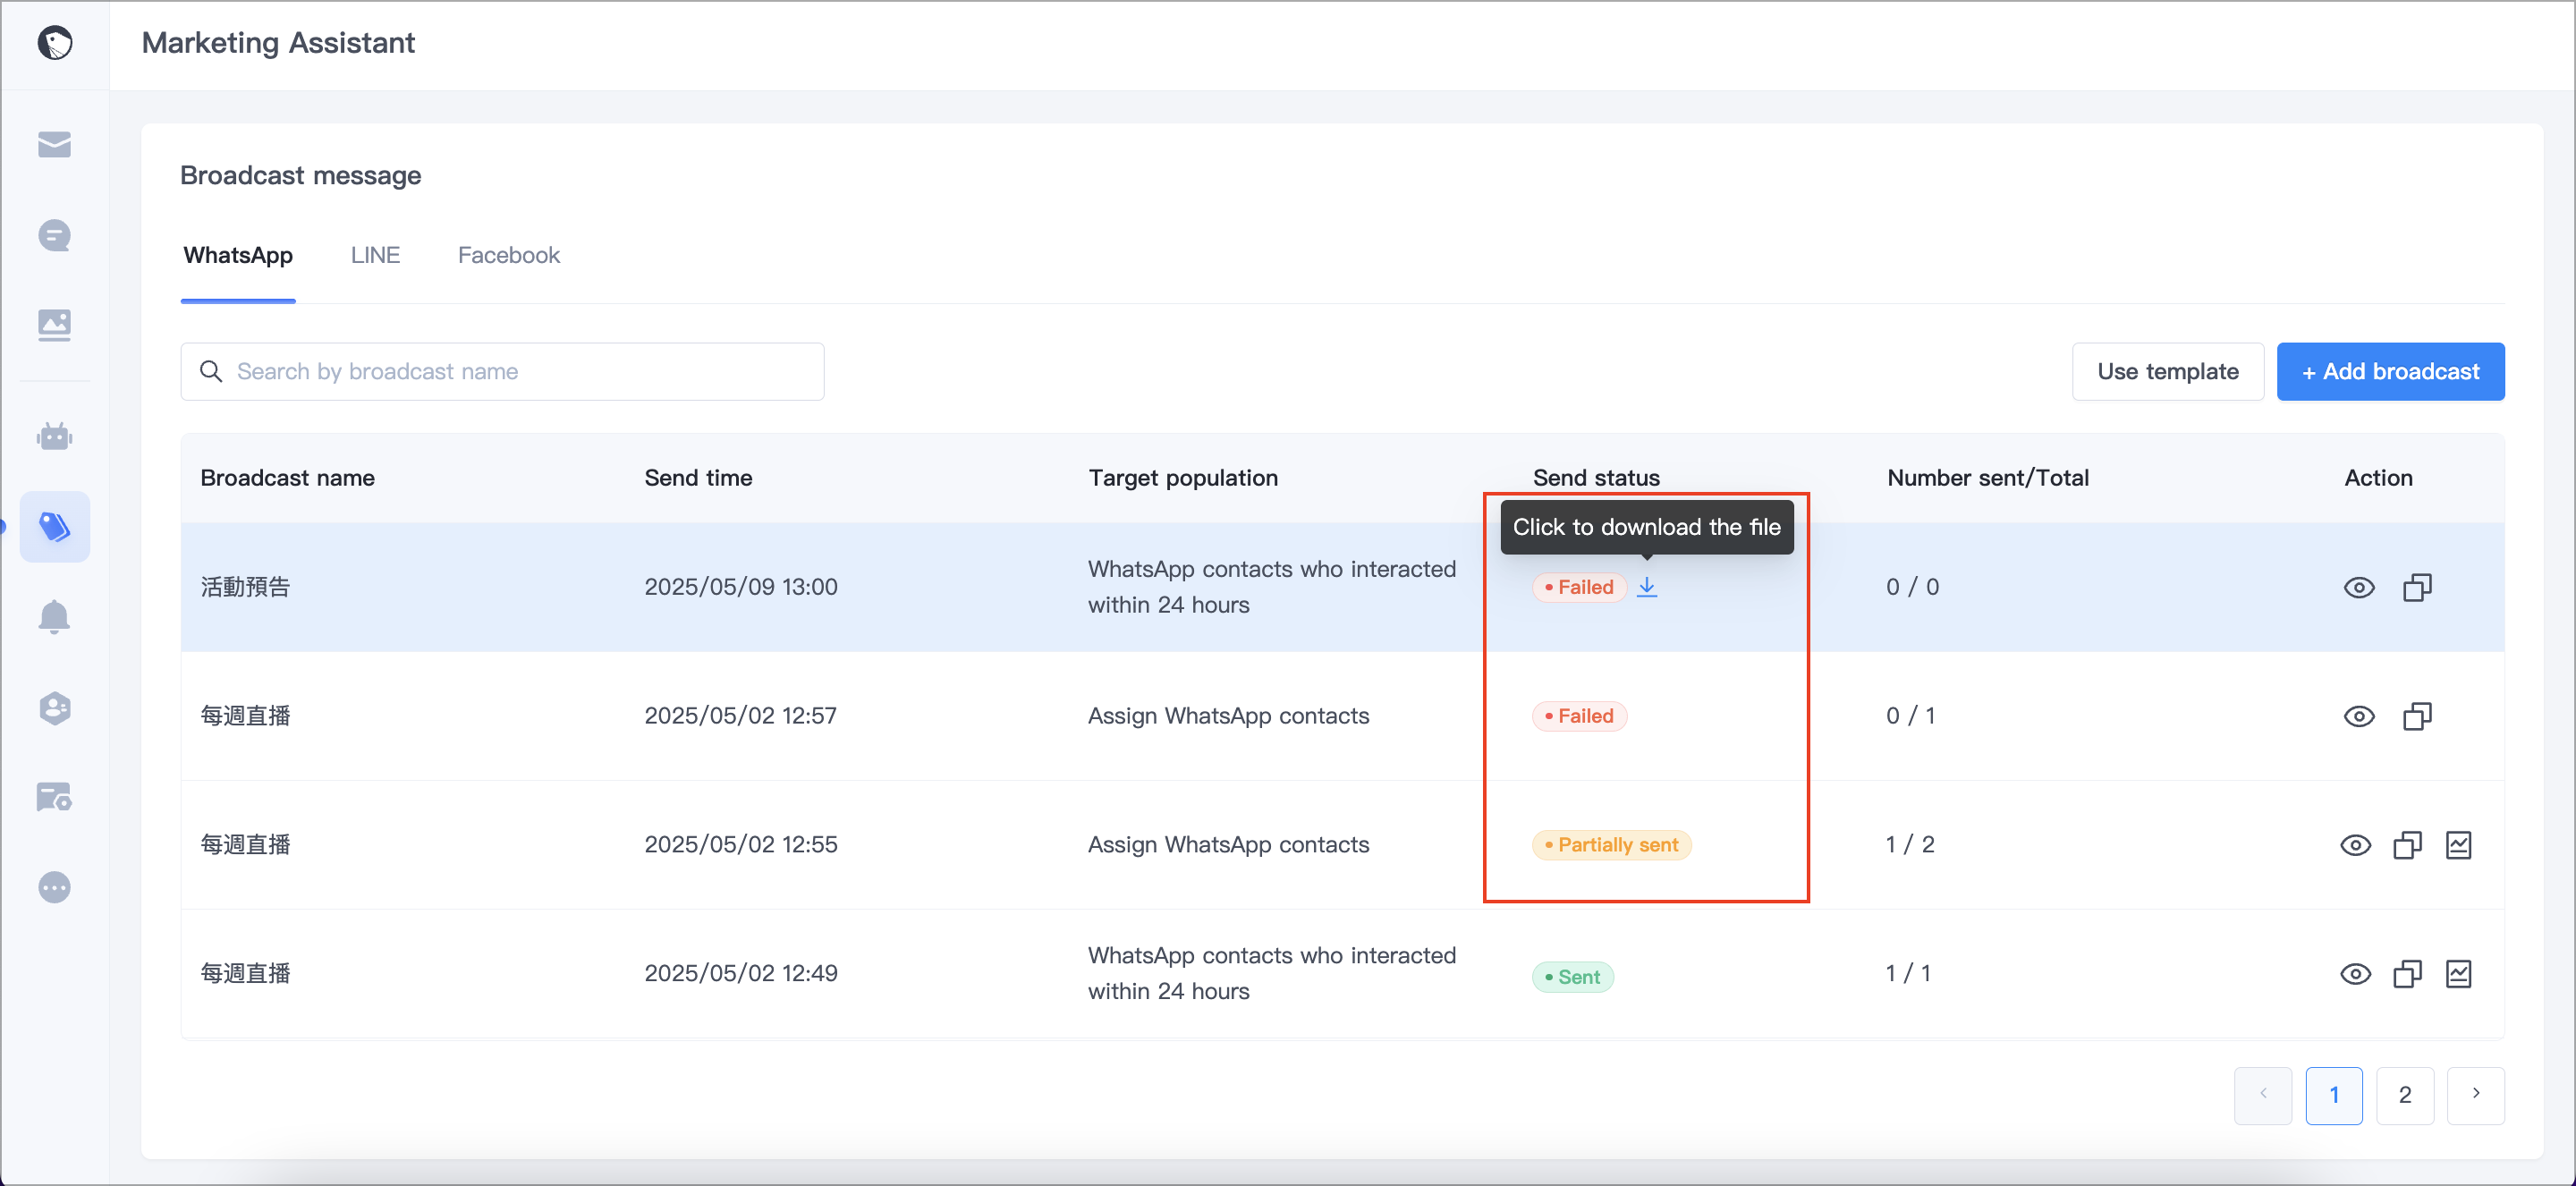
Task: Click the Number sent/Total column header
Action: pyautogui.click(x=1988, y=478)
